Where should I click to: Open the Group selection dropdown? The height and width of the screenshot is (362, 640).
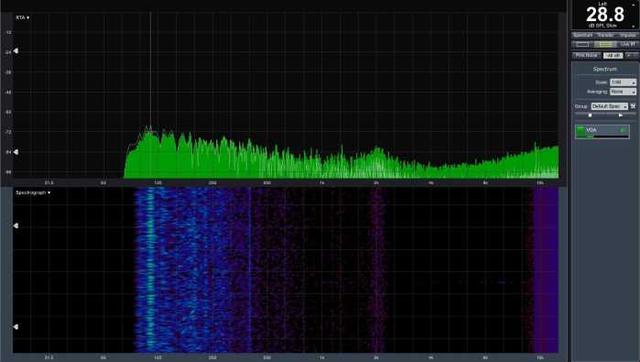609,106
